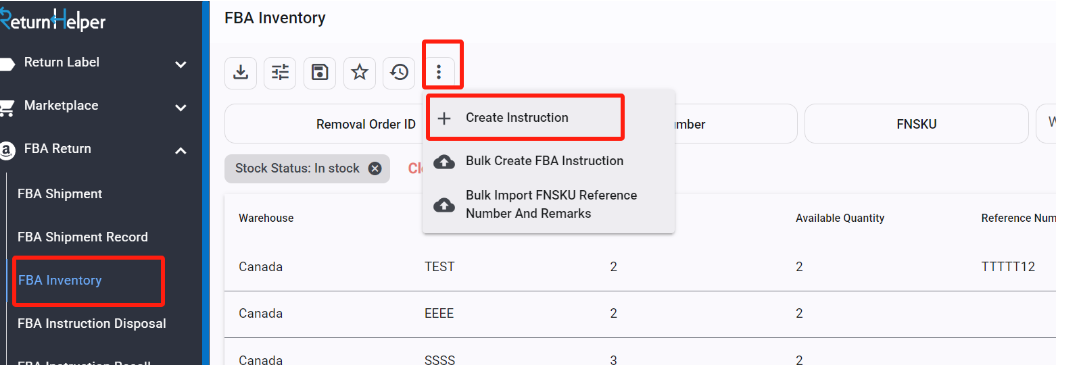Click the star favorites icon
Screen dimensions: 1069x375
[x=359, y=72]
